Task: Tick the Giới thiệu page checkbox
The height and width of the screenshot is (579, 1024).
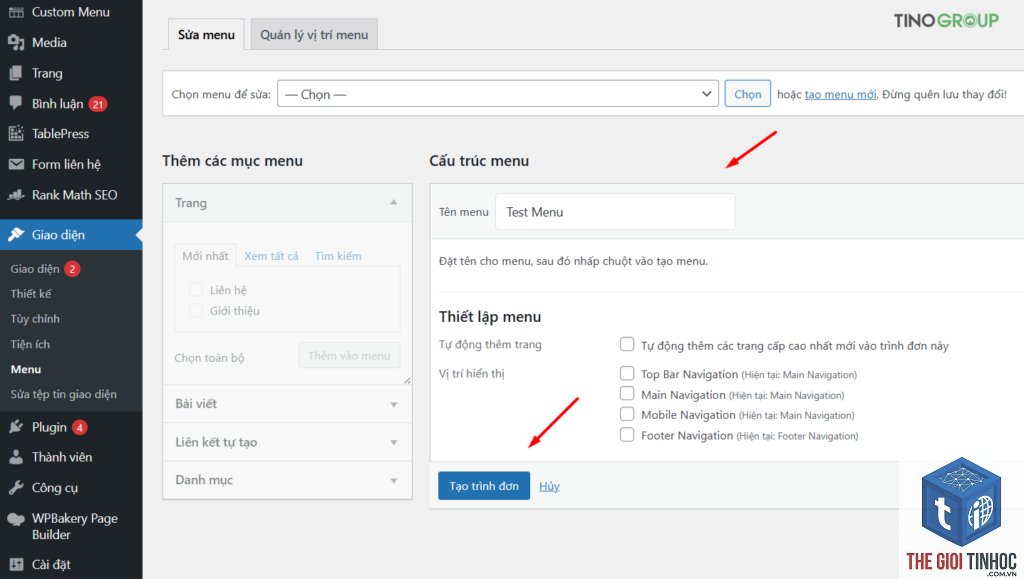Action: click(195, 310)
